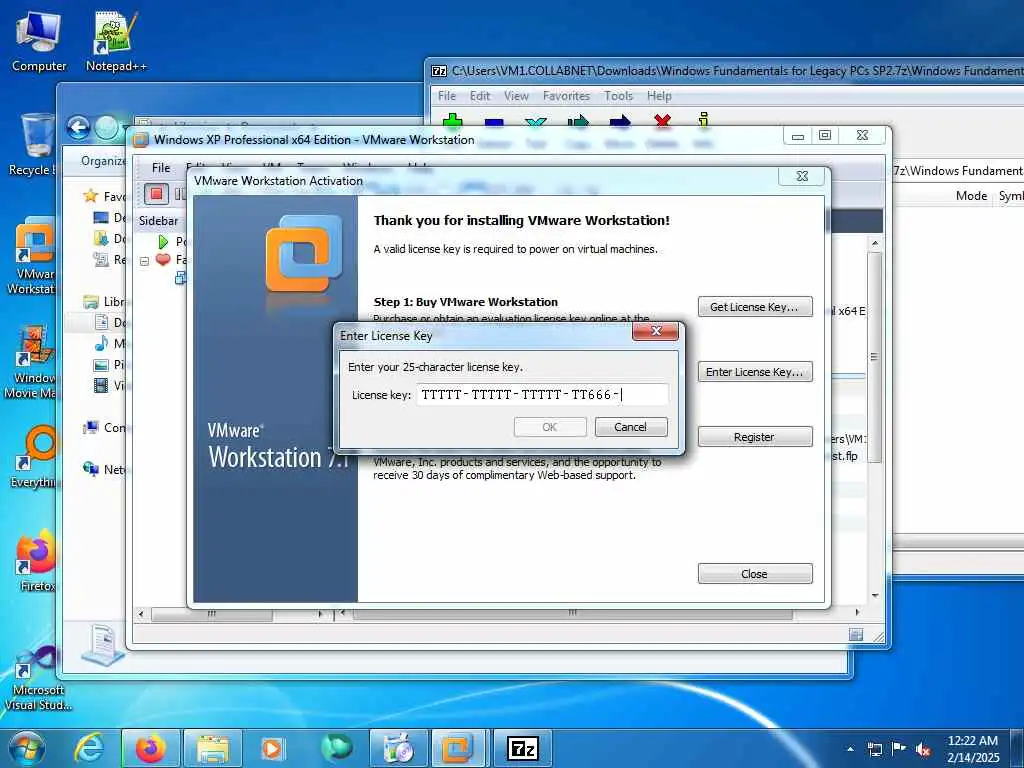Click the taskbar clock showing 12:22 AM
This screenshot has width=1024, height=768.
(973, 748)
